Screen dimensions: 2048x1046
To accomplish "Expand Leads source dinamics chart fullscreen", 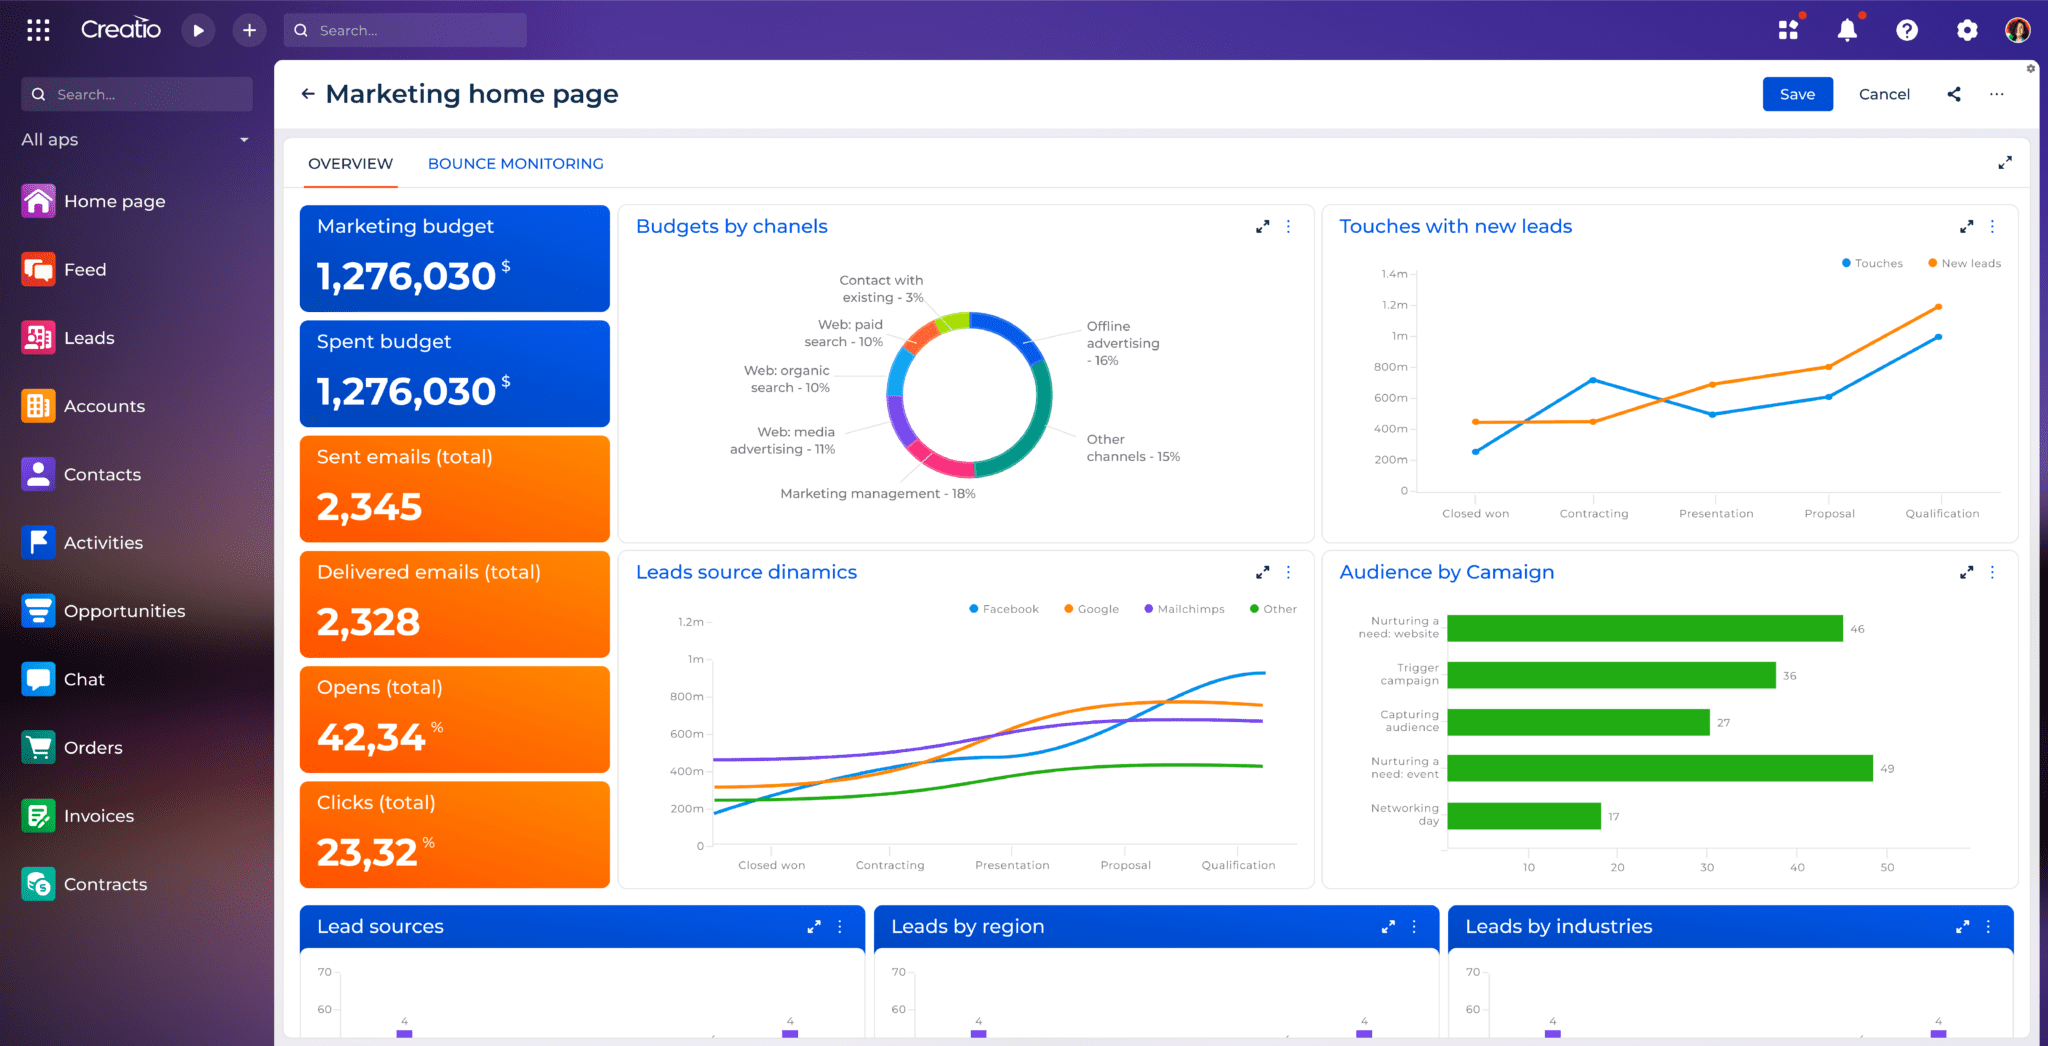I will (1262, 573).
